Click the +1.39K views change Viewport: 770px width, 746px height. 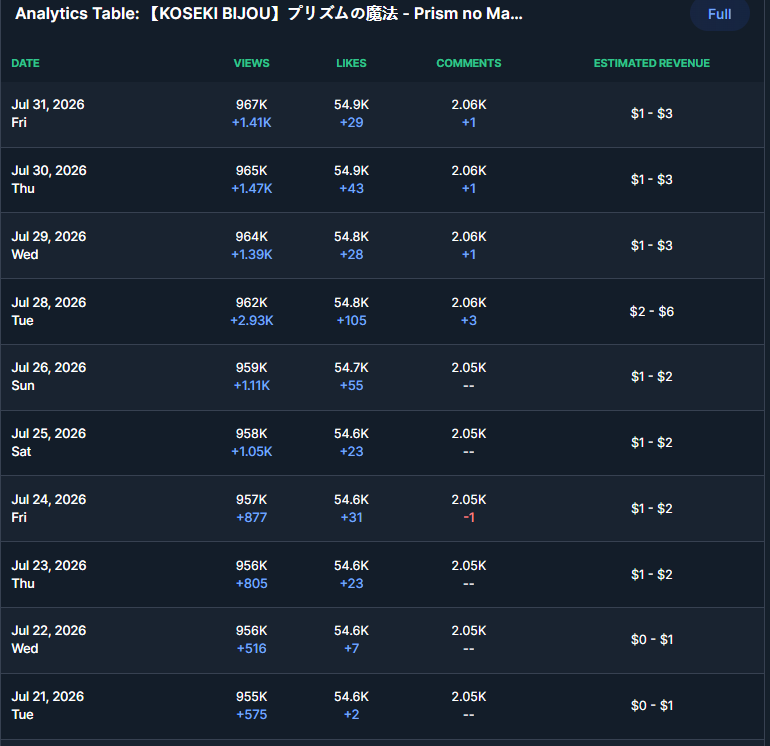point(251,254)
